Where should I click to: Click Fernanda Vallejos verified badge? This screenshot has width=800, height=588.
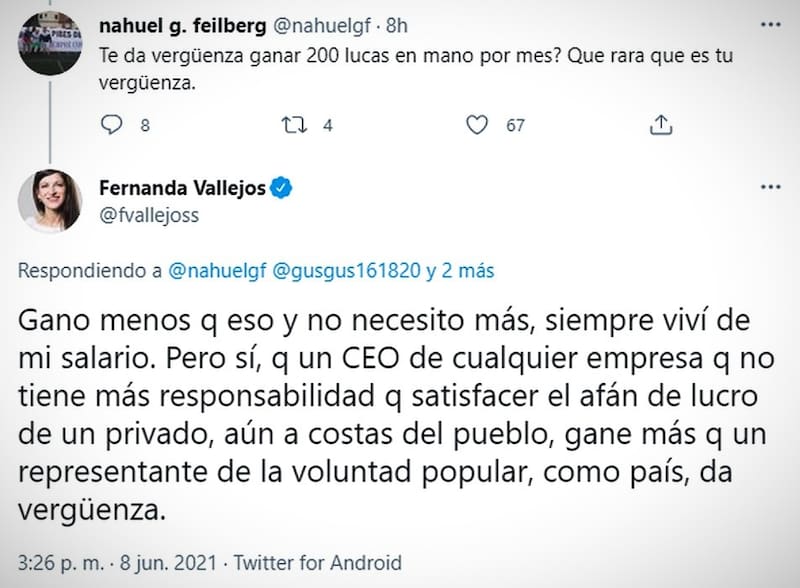point(282,189)
